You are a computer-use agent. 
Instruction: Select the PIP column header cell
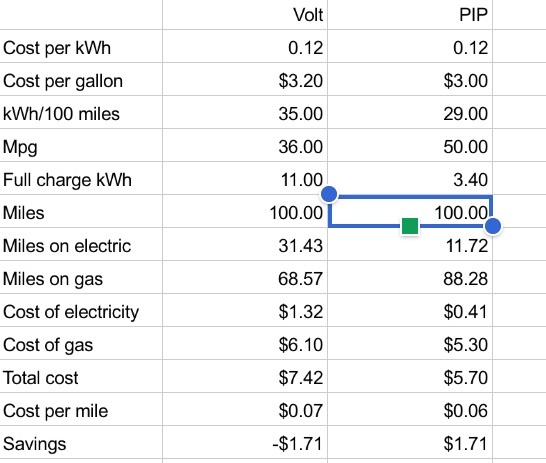coord(410,15)
